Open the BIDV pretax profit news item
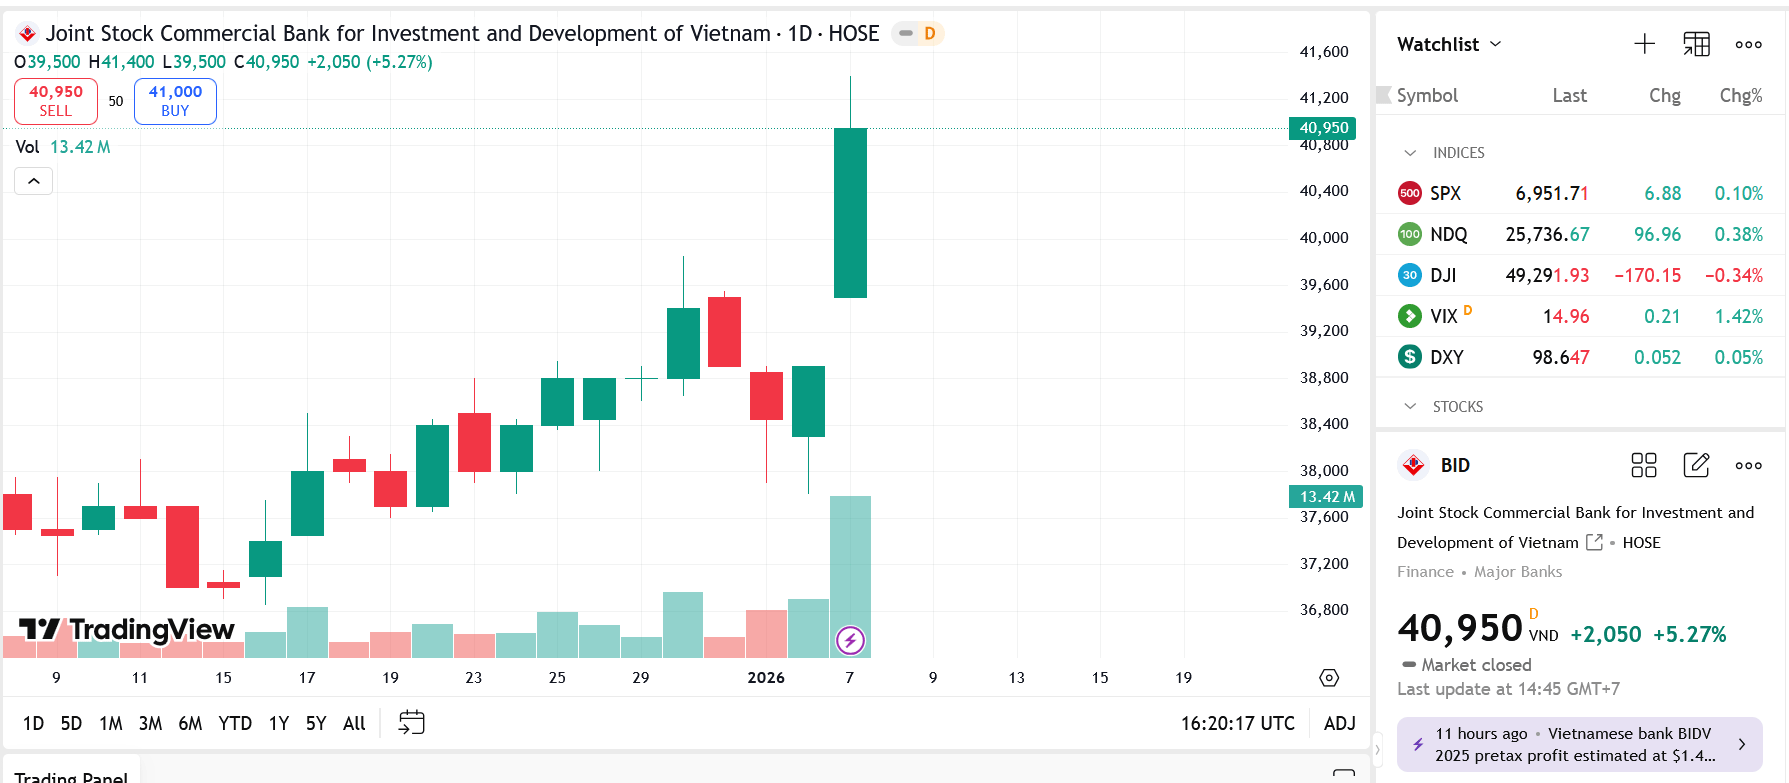The image size is (1789, 783). pyautogui.click(x=1579, y=745)
